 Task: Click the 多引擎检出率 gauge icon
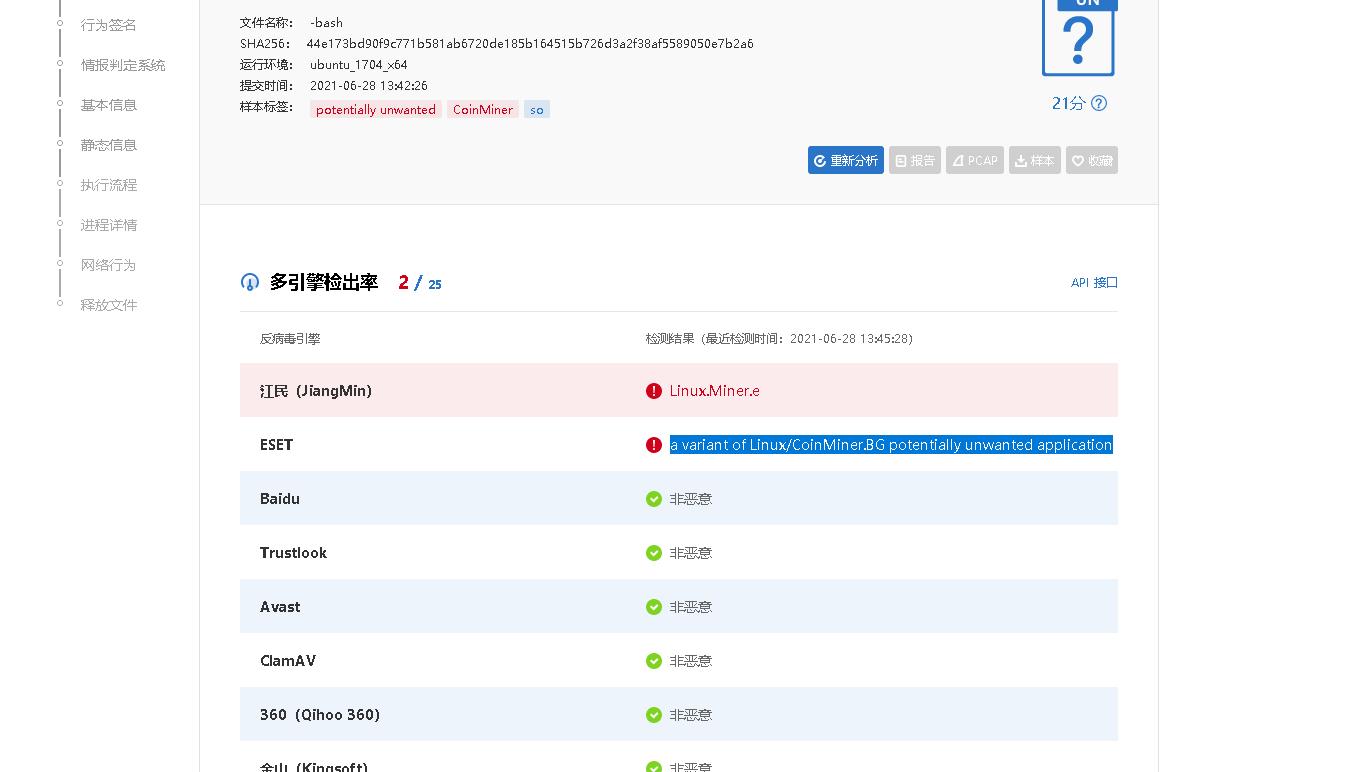pyautogui.click(x=250, y=282)
